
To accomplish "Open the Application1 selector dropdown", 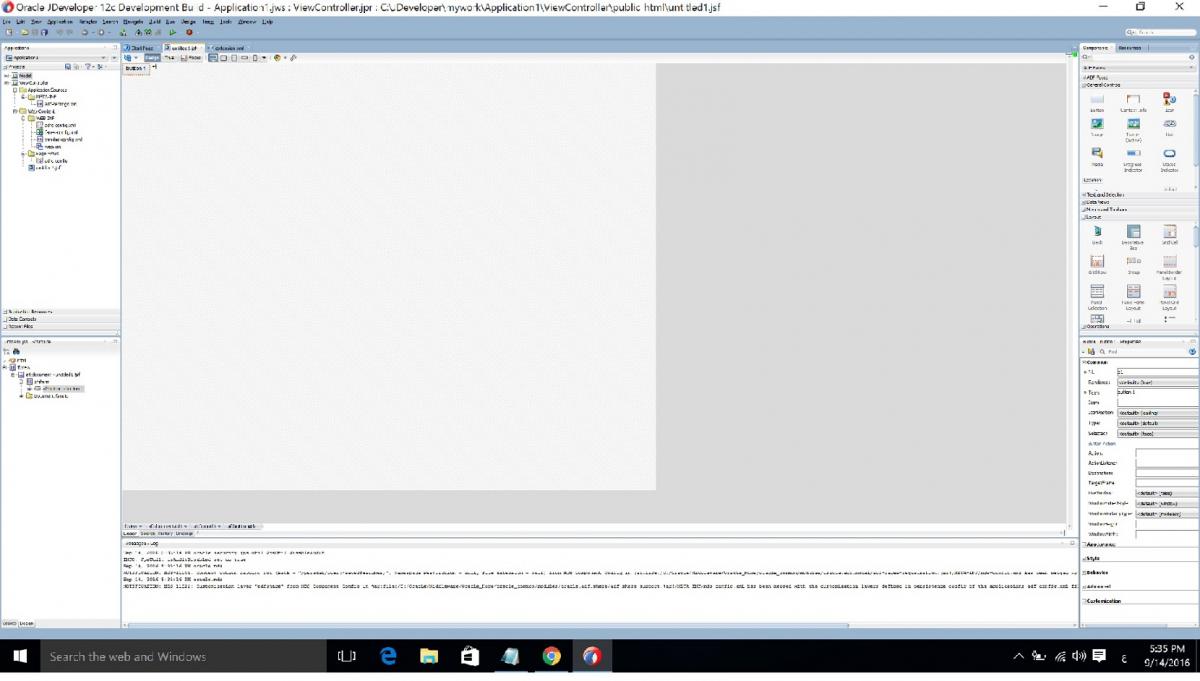I will click(60, 57).
